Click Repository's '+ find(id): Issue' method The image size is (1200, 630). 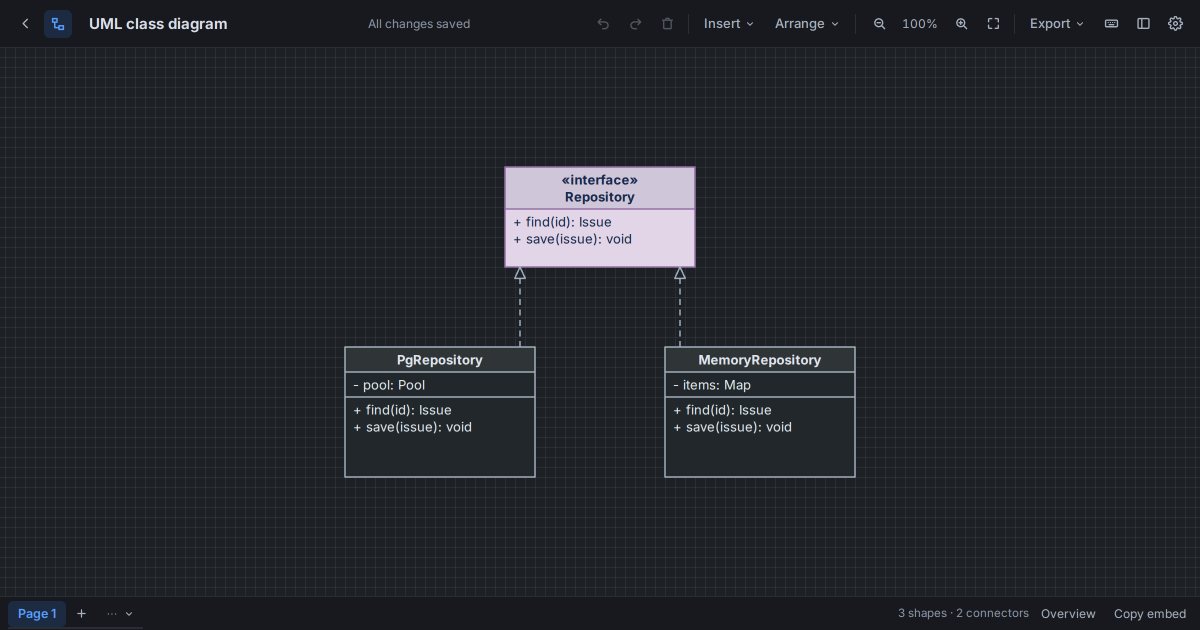click(562, 222)
